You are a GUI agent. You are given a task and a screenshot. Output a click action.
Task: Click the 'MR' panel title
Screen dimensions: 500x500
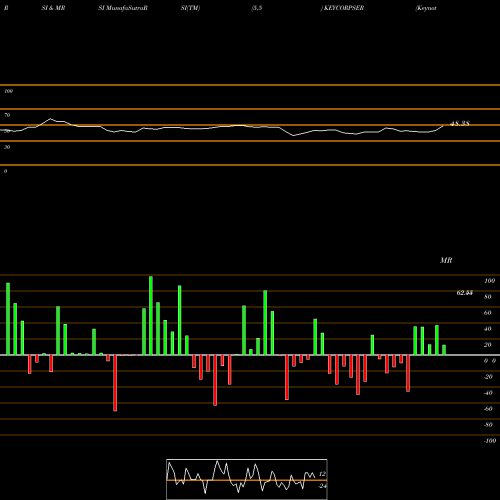pos(446,260)
